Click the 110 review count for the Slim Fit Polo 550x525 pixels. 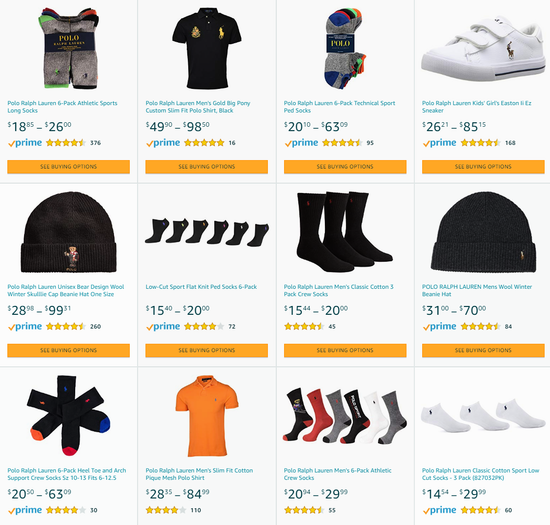196,510
